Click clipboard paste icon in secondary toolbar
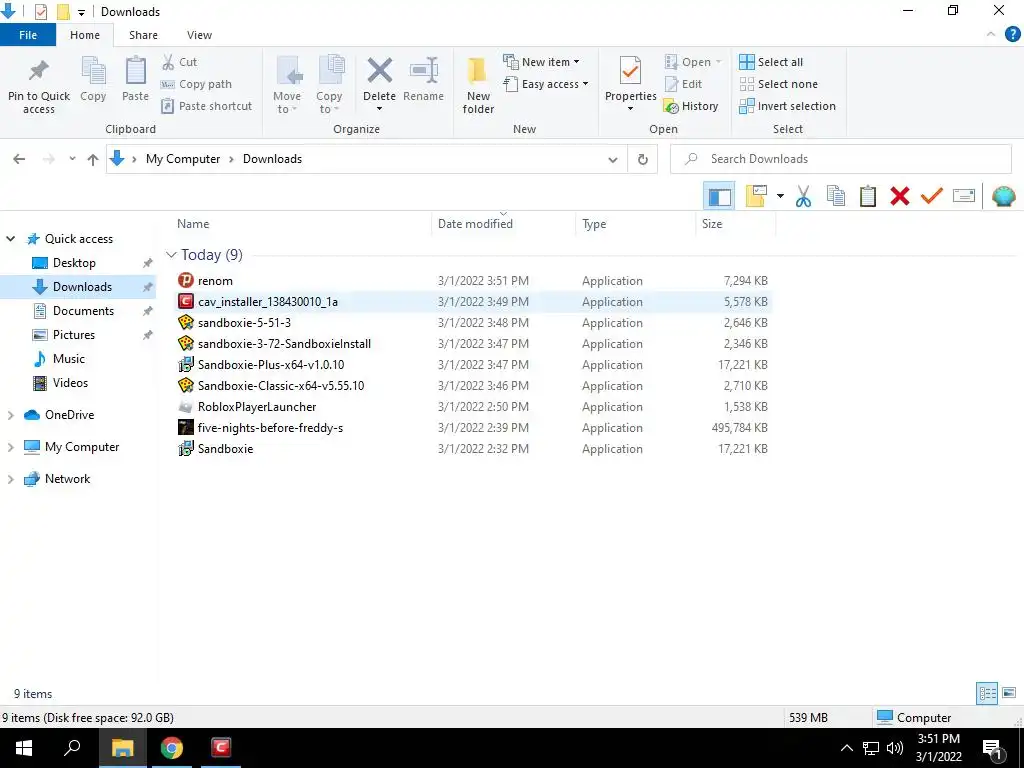1024x768 pixels. coord(868,196)
